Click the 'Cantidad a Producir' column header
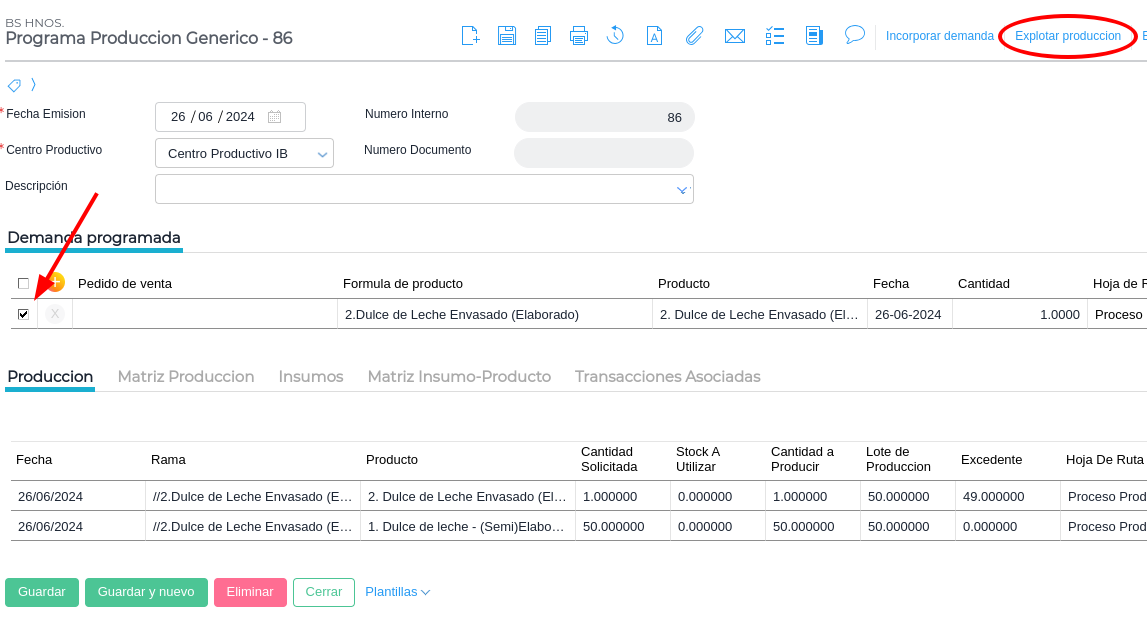The height and width of the screenshot is (619, 1147). click(x=802, y=459)
